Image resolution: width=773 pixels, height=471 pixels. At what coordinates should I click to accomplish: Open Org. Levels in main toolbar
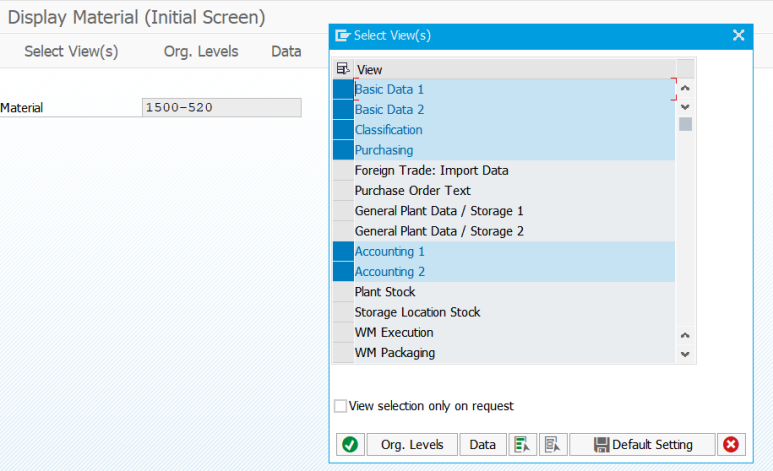[201, 51]
